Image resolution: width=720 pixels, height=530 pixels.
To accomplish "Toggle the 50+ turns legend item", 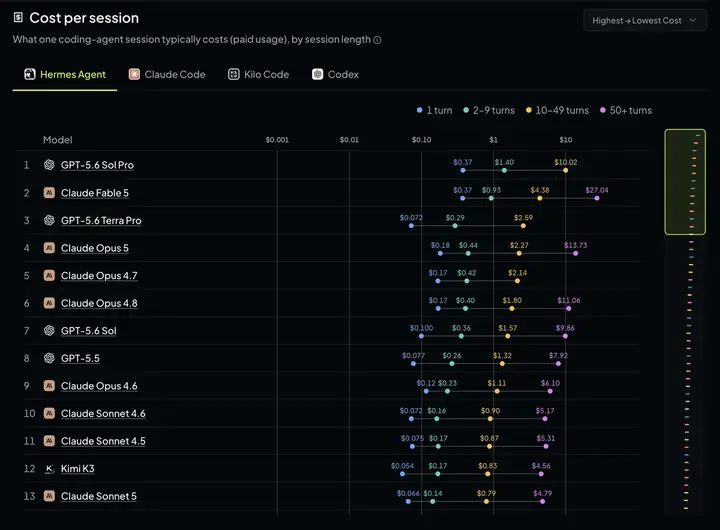I will point(626,110).
